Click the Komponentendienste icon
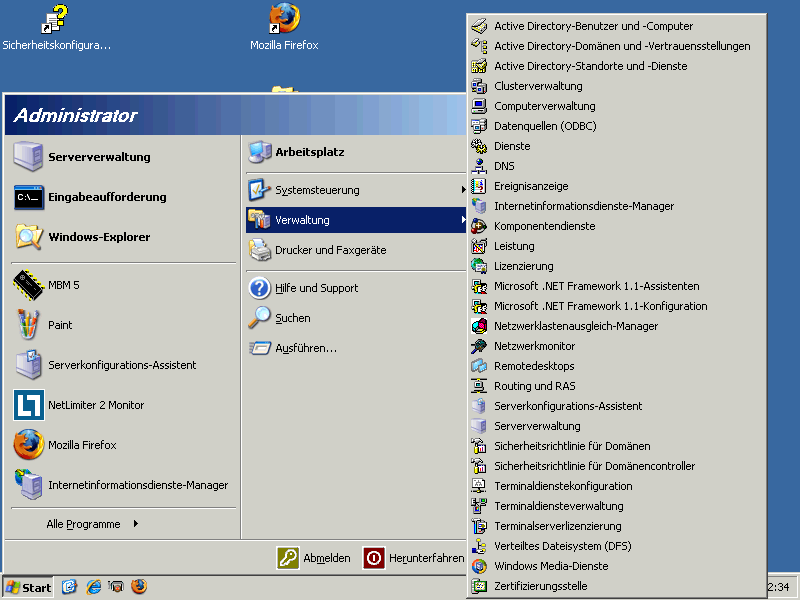Screen dimensions: 800x600 click(x=479, y=226)
